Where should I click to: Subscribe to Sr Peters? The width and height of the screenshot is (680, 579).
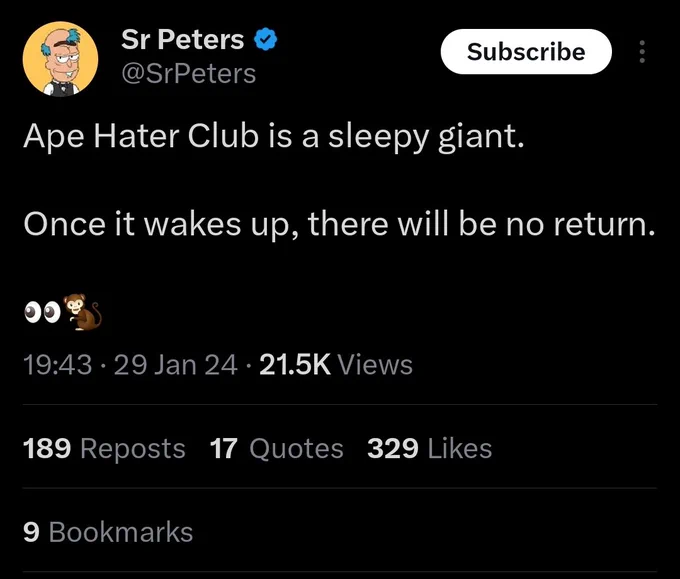[526, 52]
